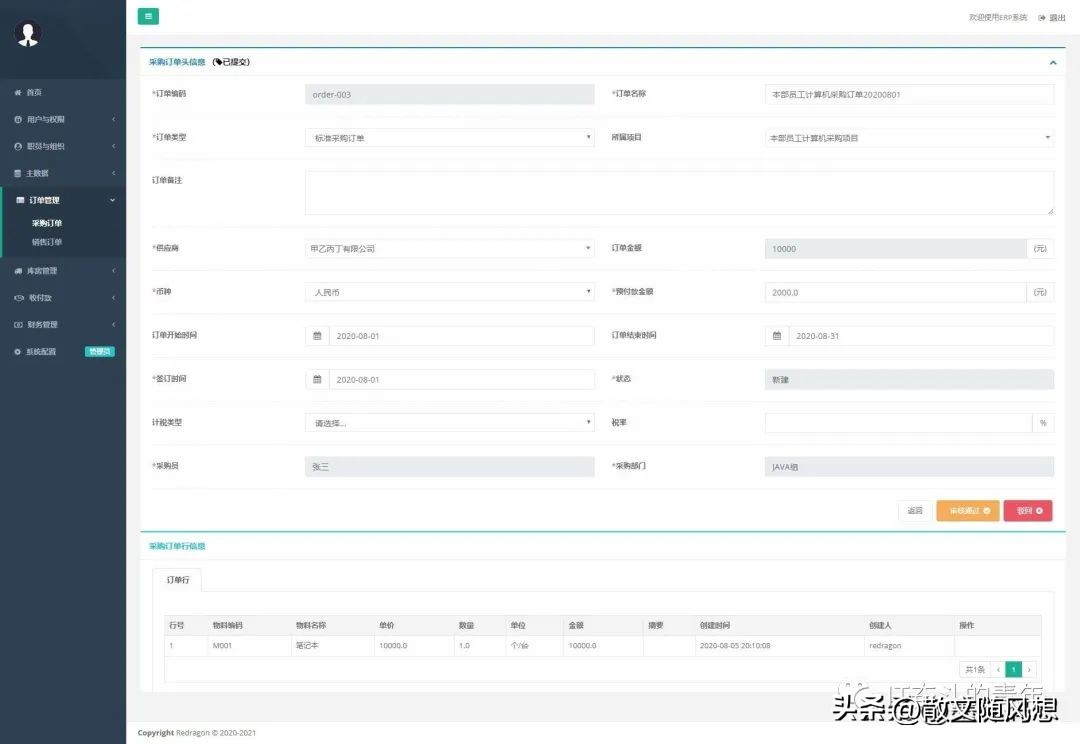
Task: Click the green sidebar hamburger icon
Action: point(148,16)
